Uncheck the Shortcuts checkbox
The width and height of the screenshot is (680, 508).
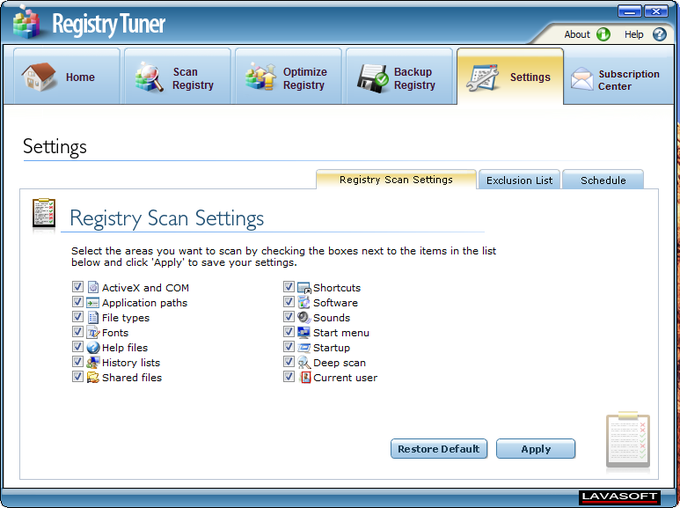[x=289, y=287]
